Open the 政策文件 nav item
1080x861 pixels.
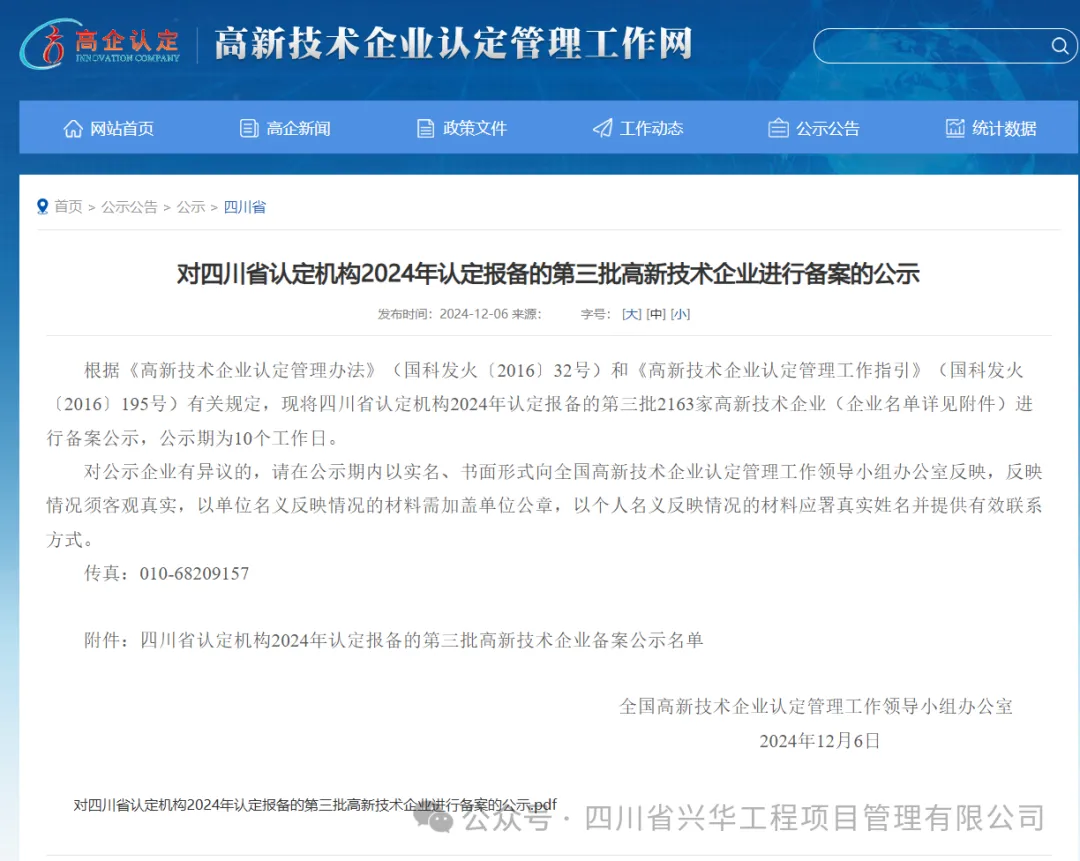(x=475, y=128)
